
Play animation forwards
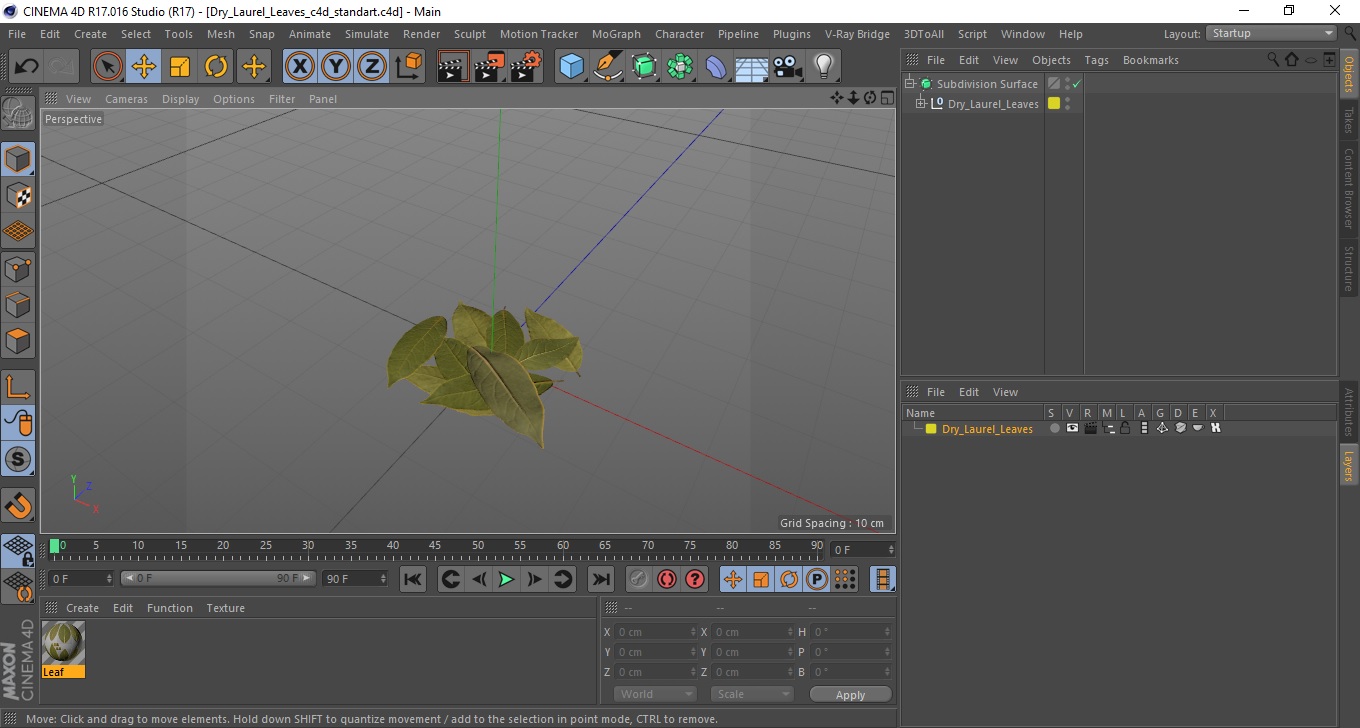[507, 579]
